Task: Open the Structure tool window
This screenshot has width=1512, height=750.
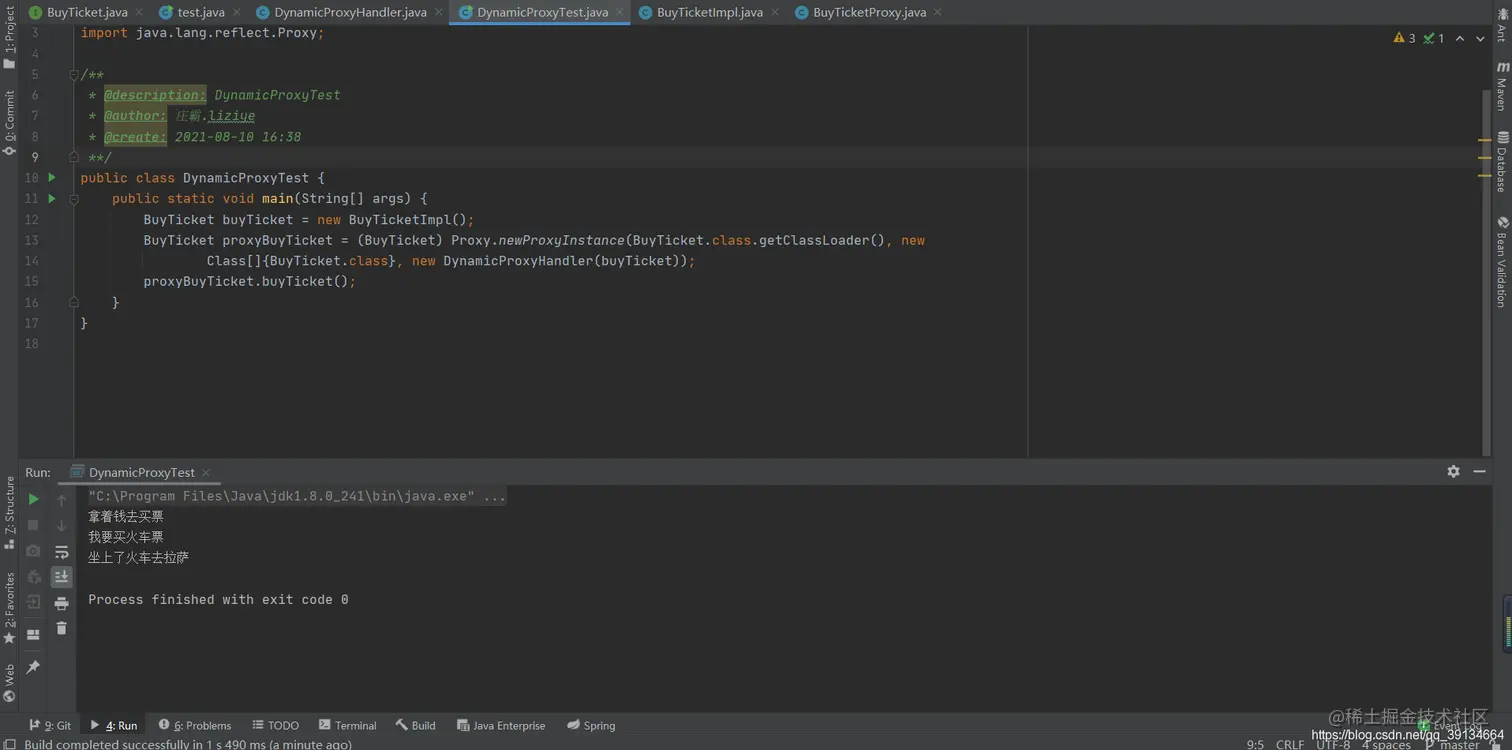Action: [x=9, y=513]
